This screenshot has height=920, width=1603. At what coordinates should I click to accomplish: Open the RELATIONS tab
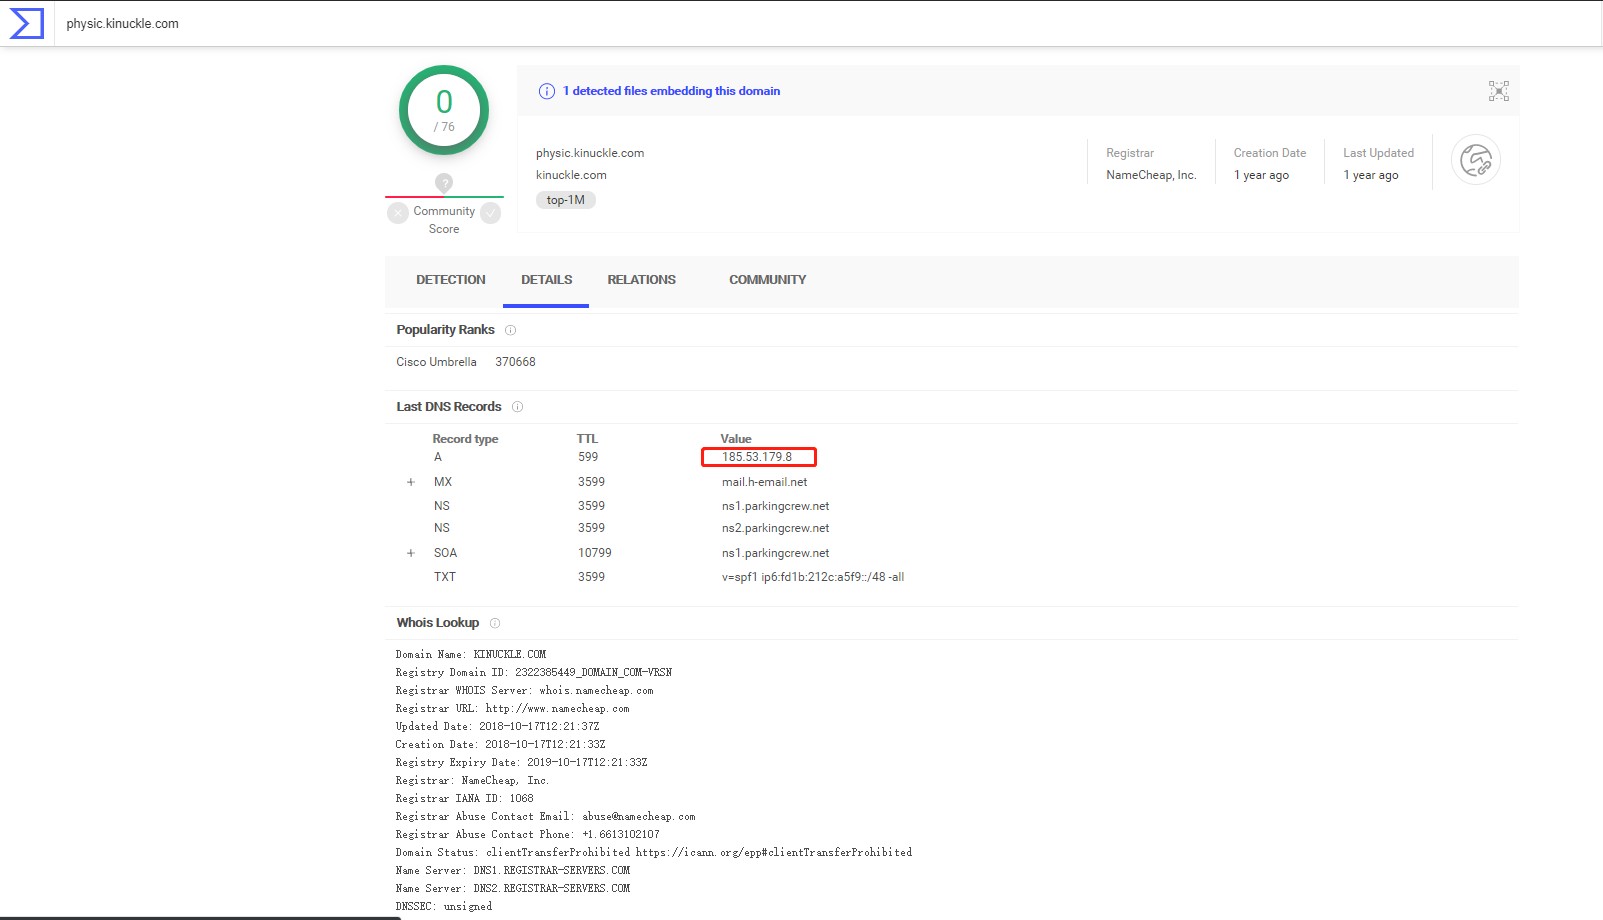click(641, 280)
